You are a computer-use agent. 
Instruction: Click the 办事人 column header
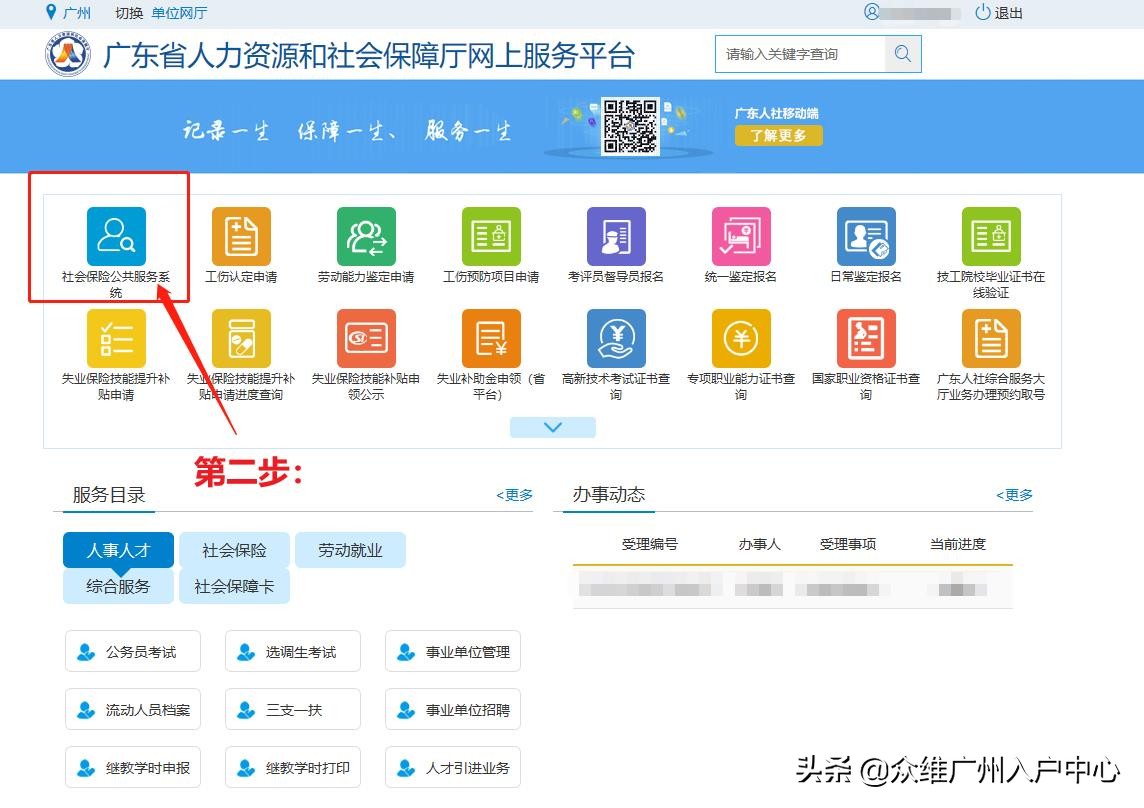pos(760,544)
